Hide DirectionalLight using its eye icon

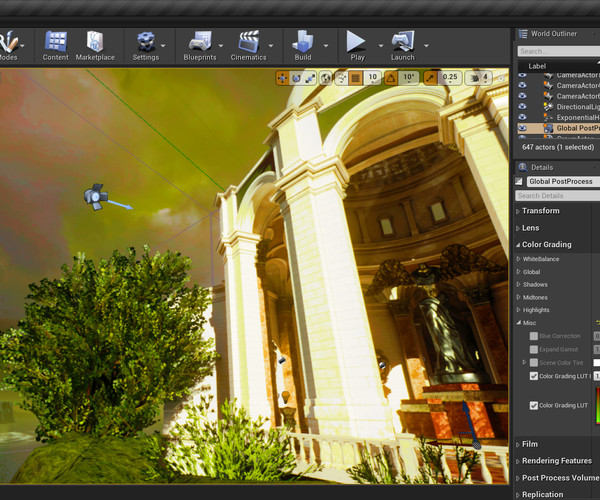click(522, 106)
